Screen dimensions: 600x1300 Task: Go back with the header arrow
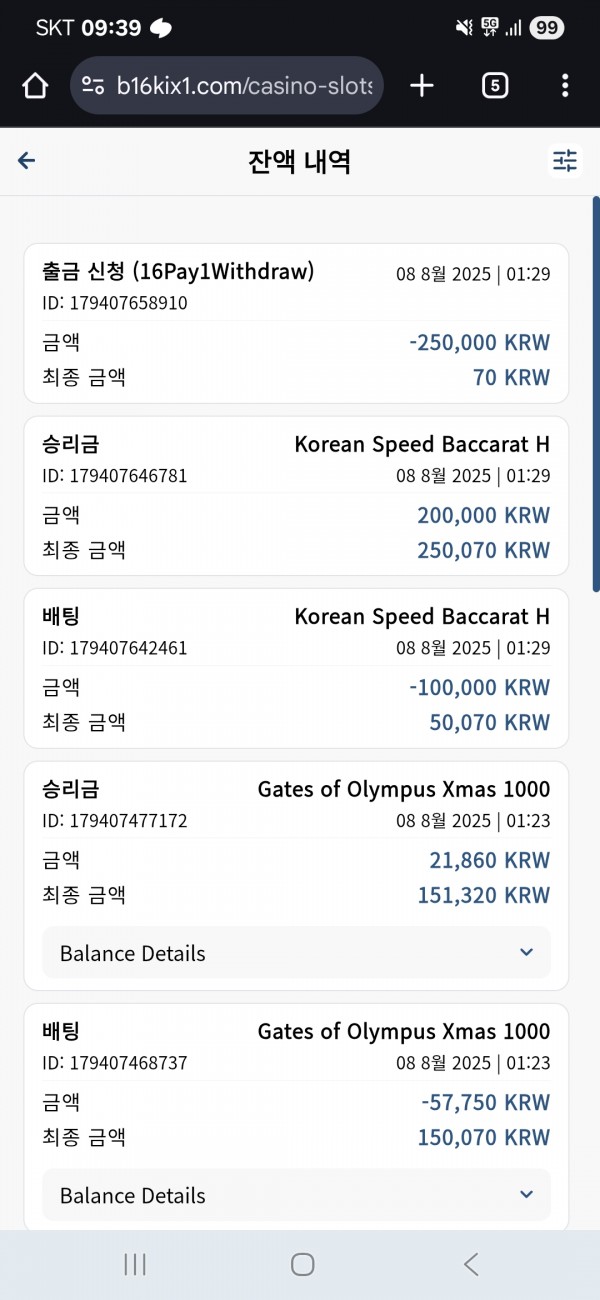pyautogui.click(x=27, y=161)
